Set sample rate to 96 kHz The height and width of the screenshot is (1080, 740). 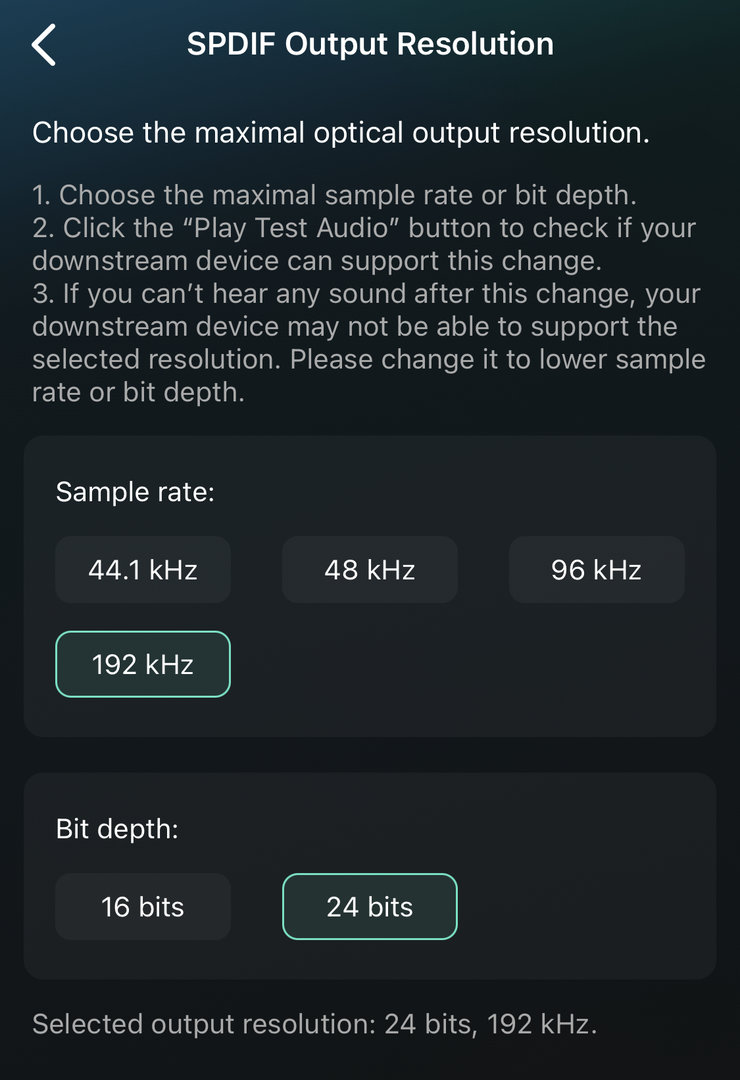[596, 570]
